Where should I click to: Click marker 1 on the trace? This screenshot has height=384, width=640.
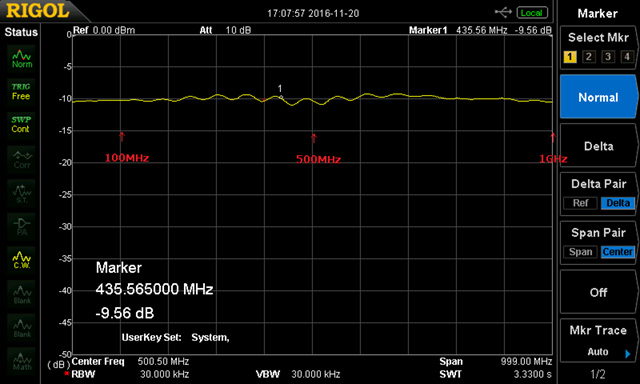coord(281,97)
